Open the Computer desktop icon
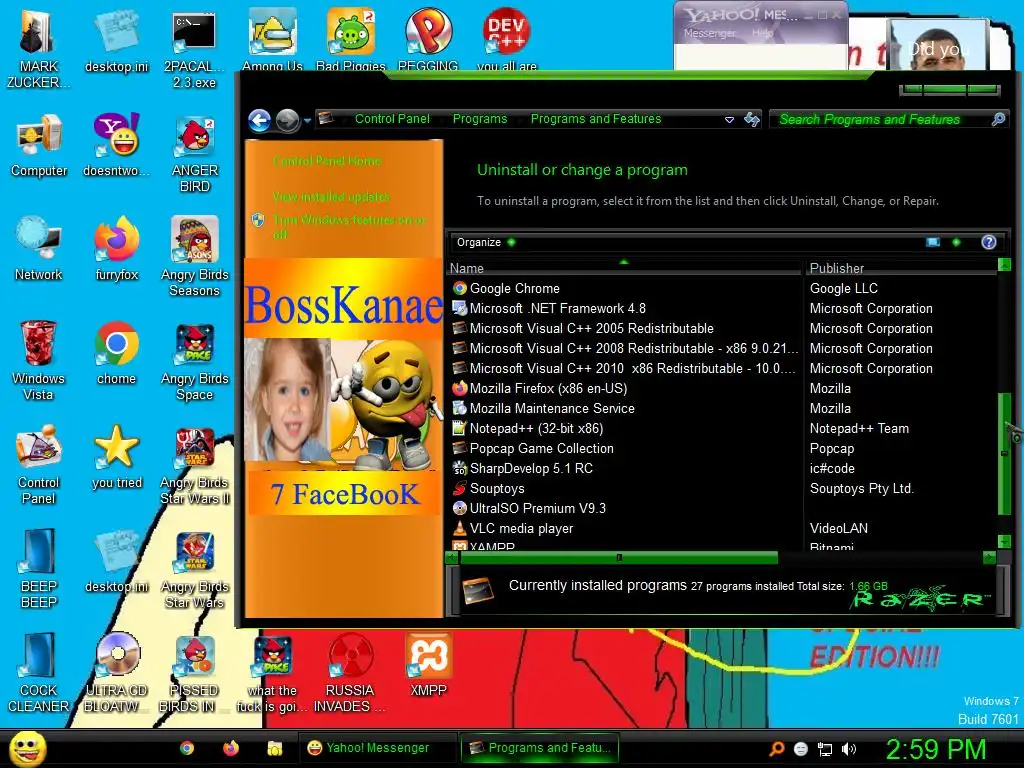This screenshot has height=768, width=1024. point(39,145)
